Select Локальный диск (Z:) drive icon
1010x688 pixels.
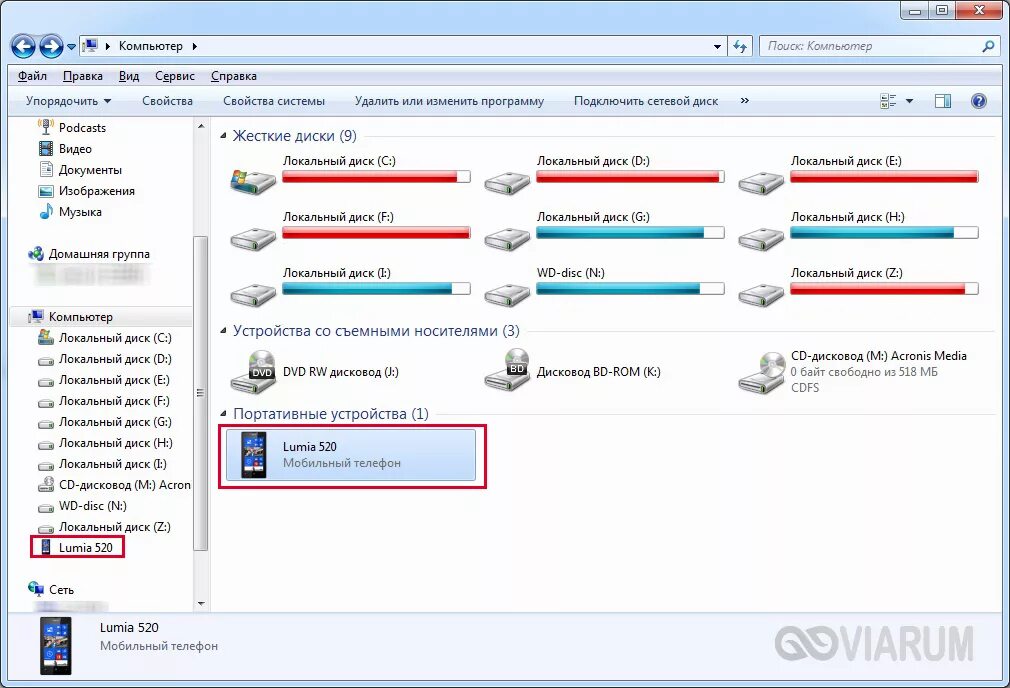tap(761, 295)
